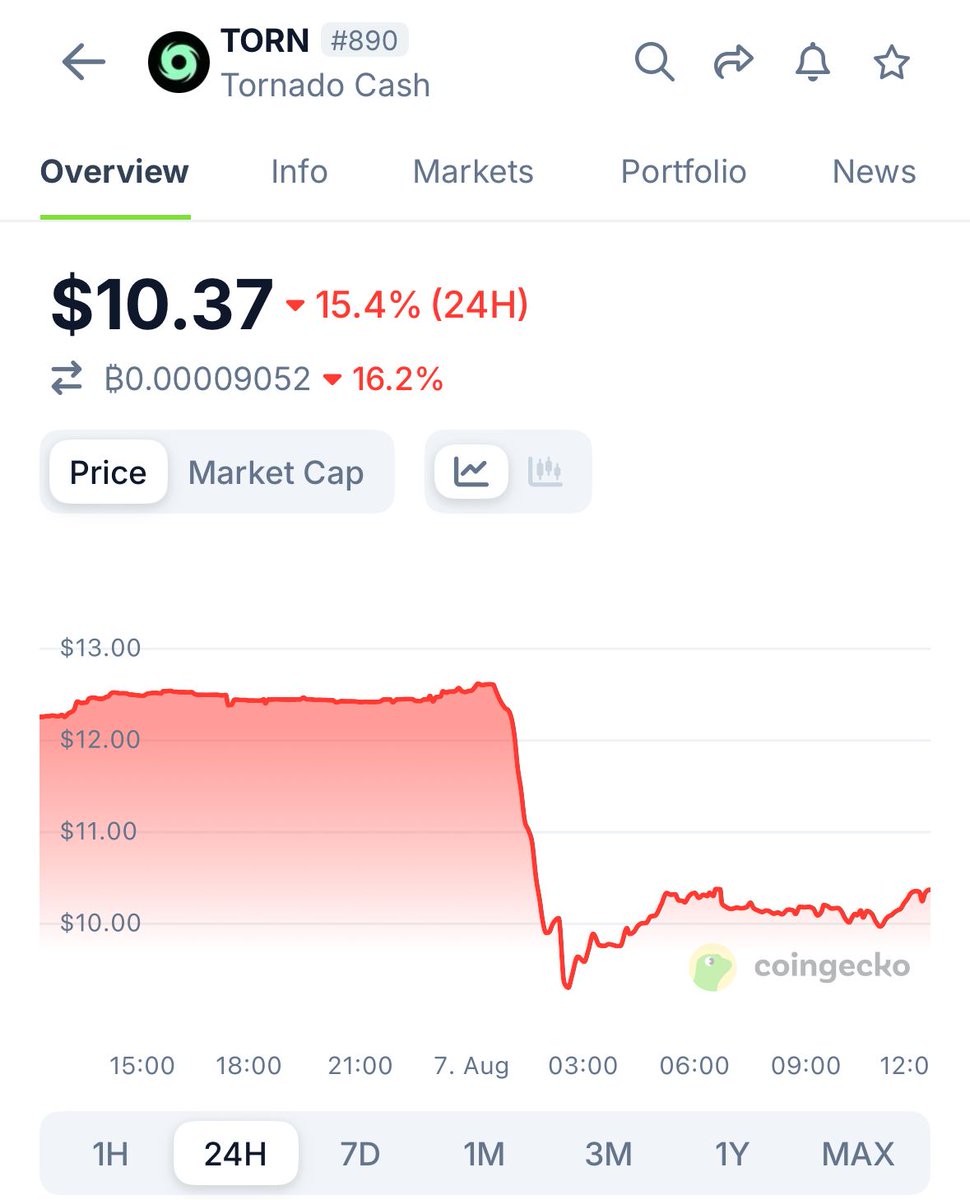Select the 1H time range
Screen dimensions: 970x1200
point(110,1154)
